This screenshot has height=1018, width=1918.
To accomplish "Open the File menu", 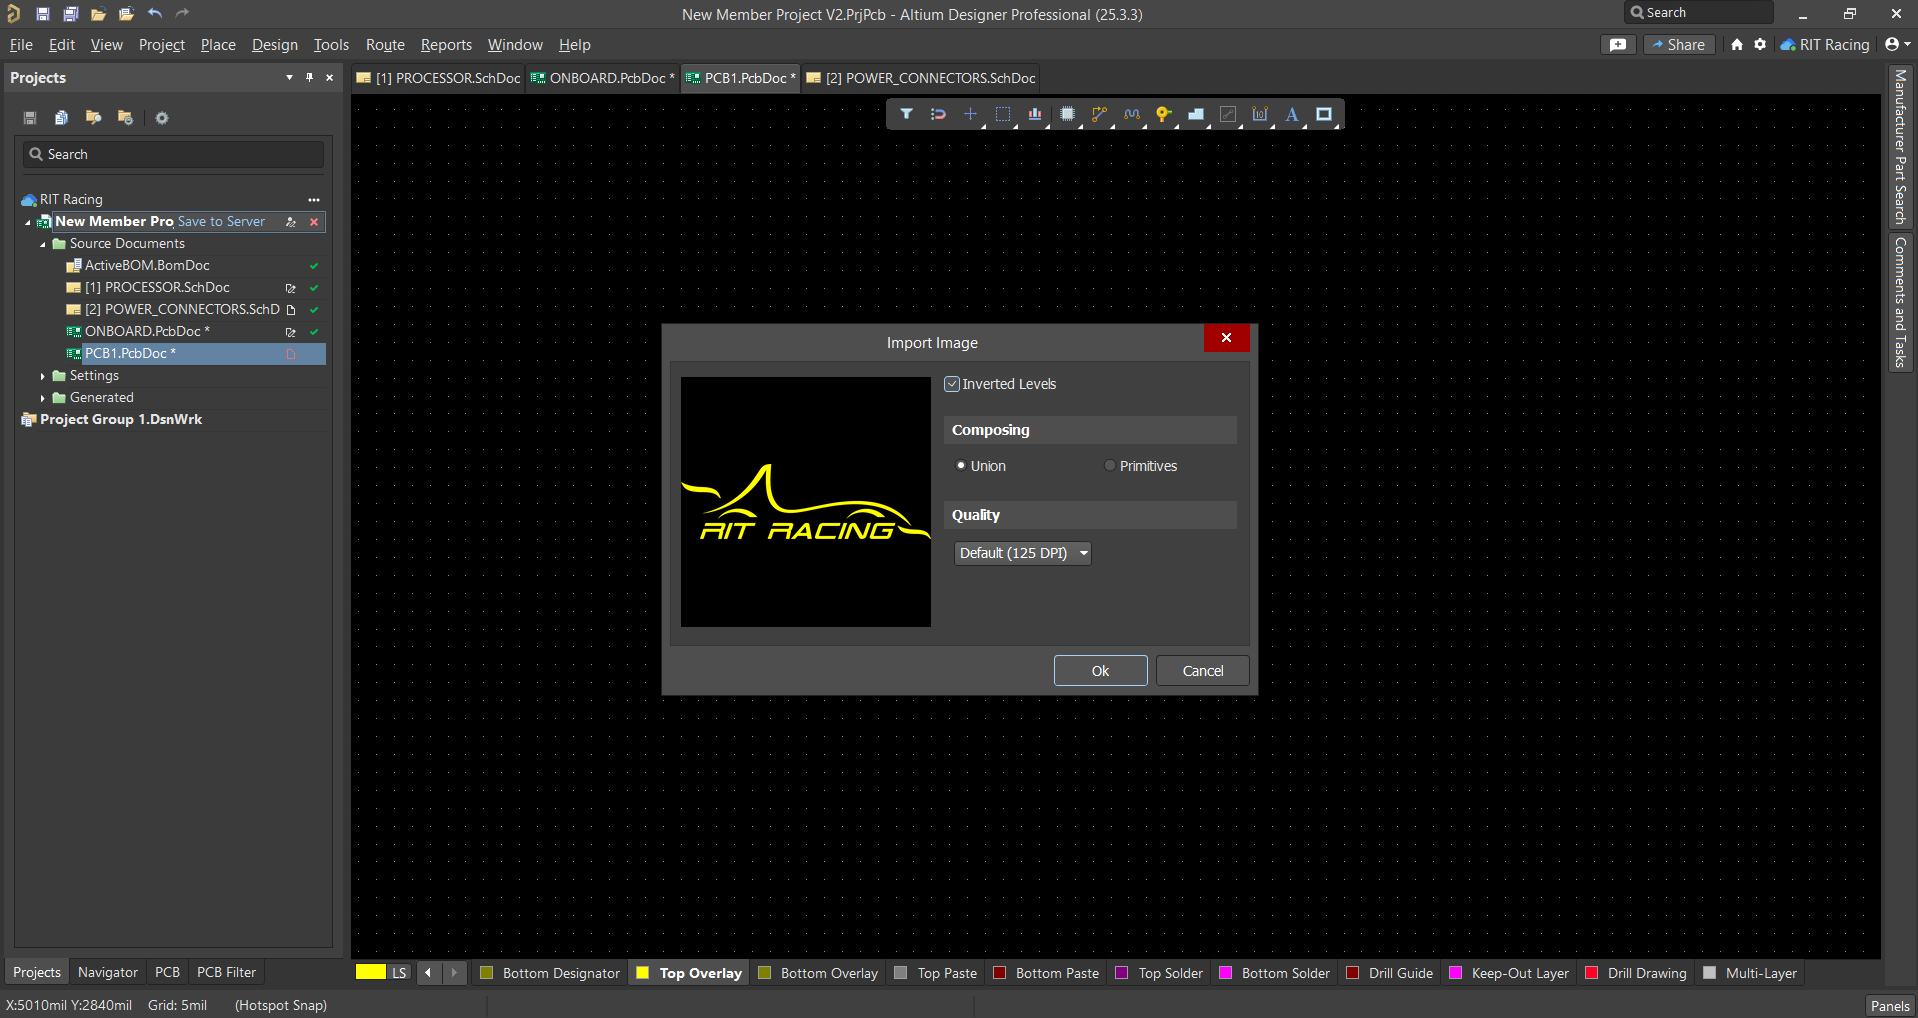I will pos(21,45).
